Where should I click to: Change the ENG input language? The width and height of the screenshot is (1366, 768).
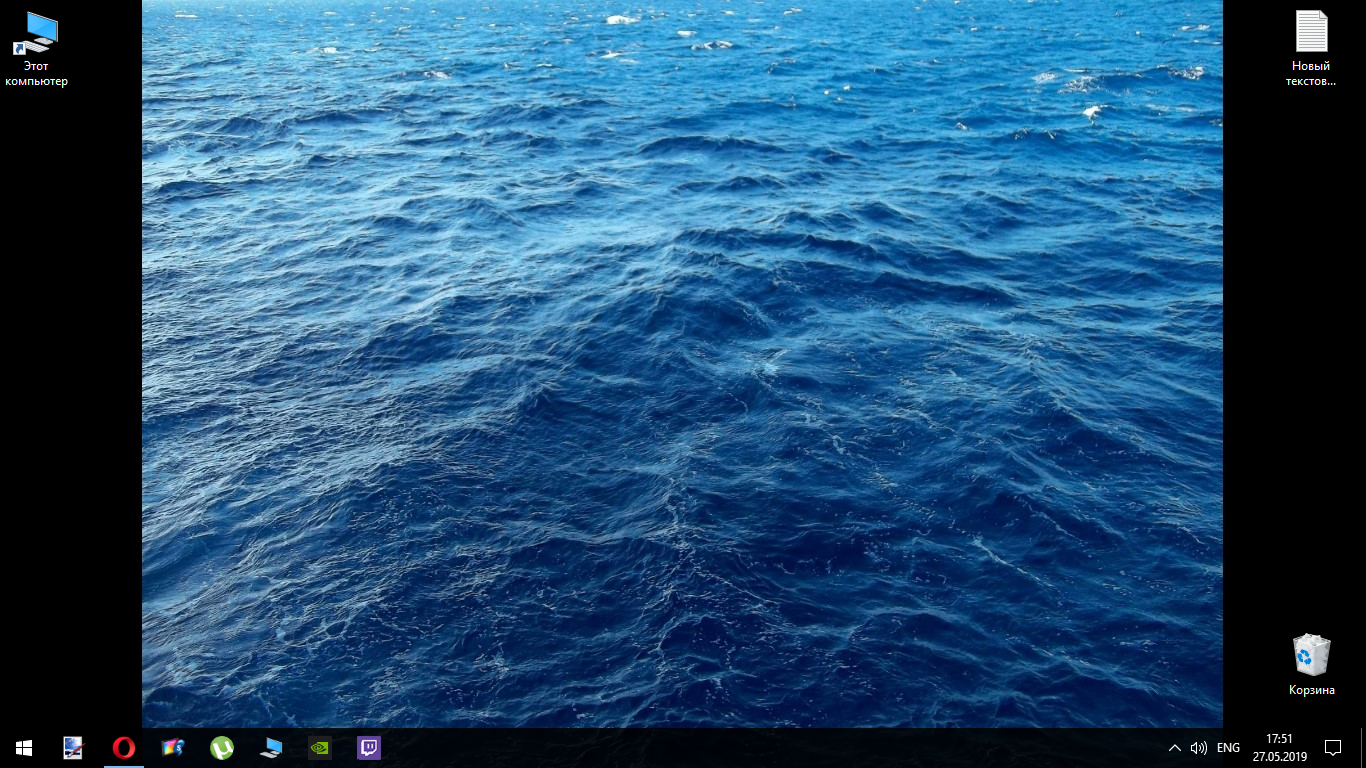point(1229,747)
